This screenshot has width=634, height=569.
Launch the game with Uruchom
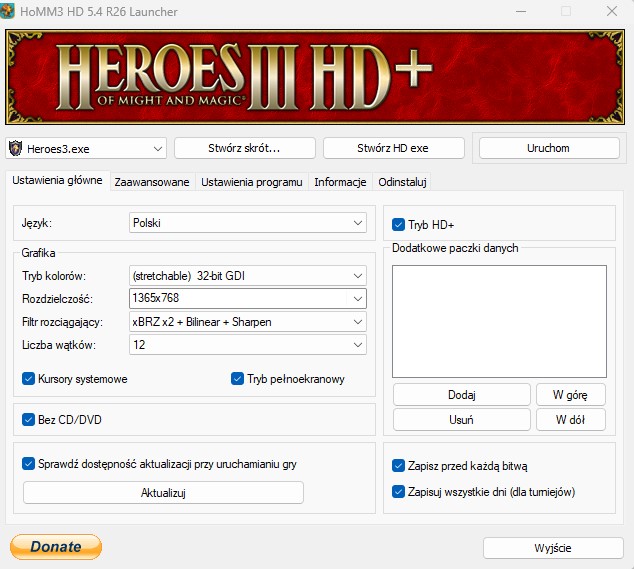point(549,148)
